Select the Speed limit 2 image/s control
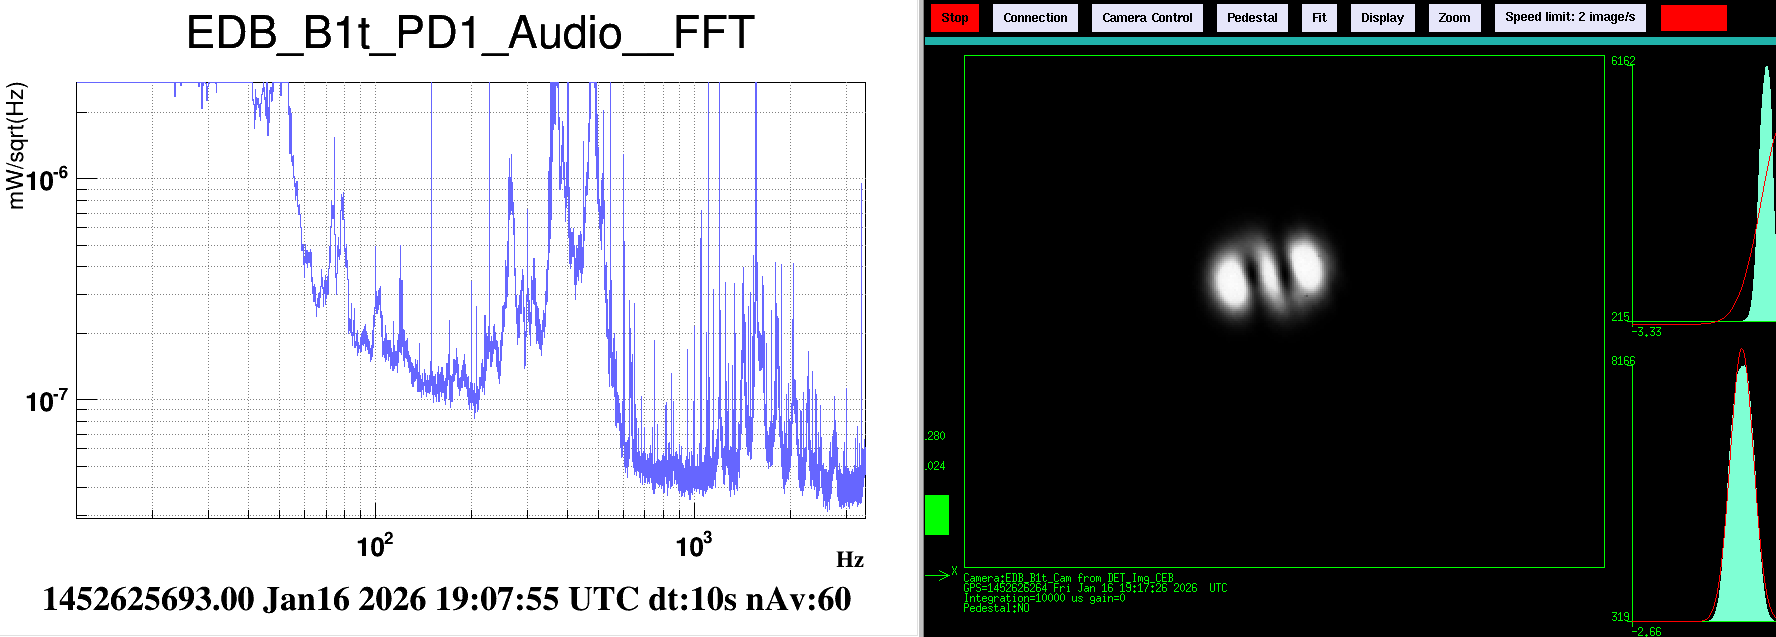1776x637 pixels. 1569,18
